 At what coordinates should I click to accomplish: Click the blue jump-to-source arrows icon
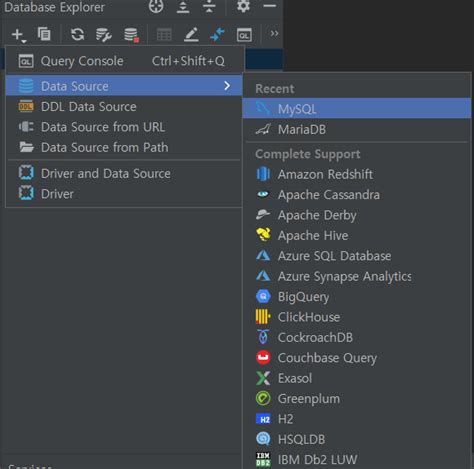(217, 35)
